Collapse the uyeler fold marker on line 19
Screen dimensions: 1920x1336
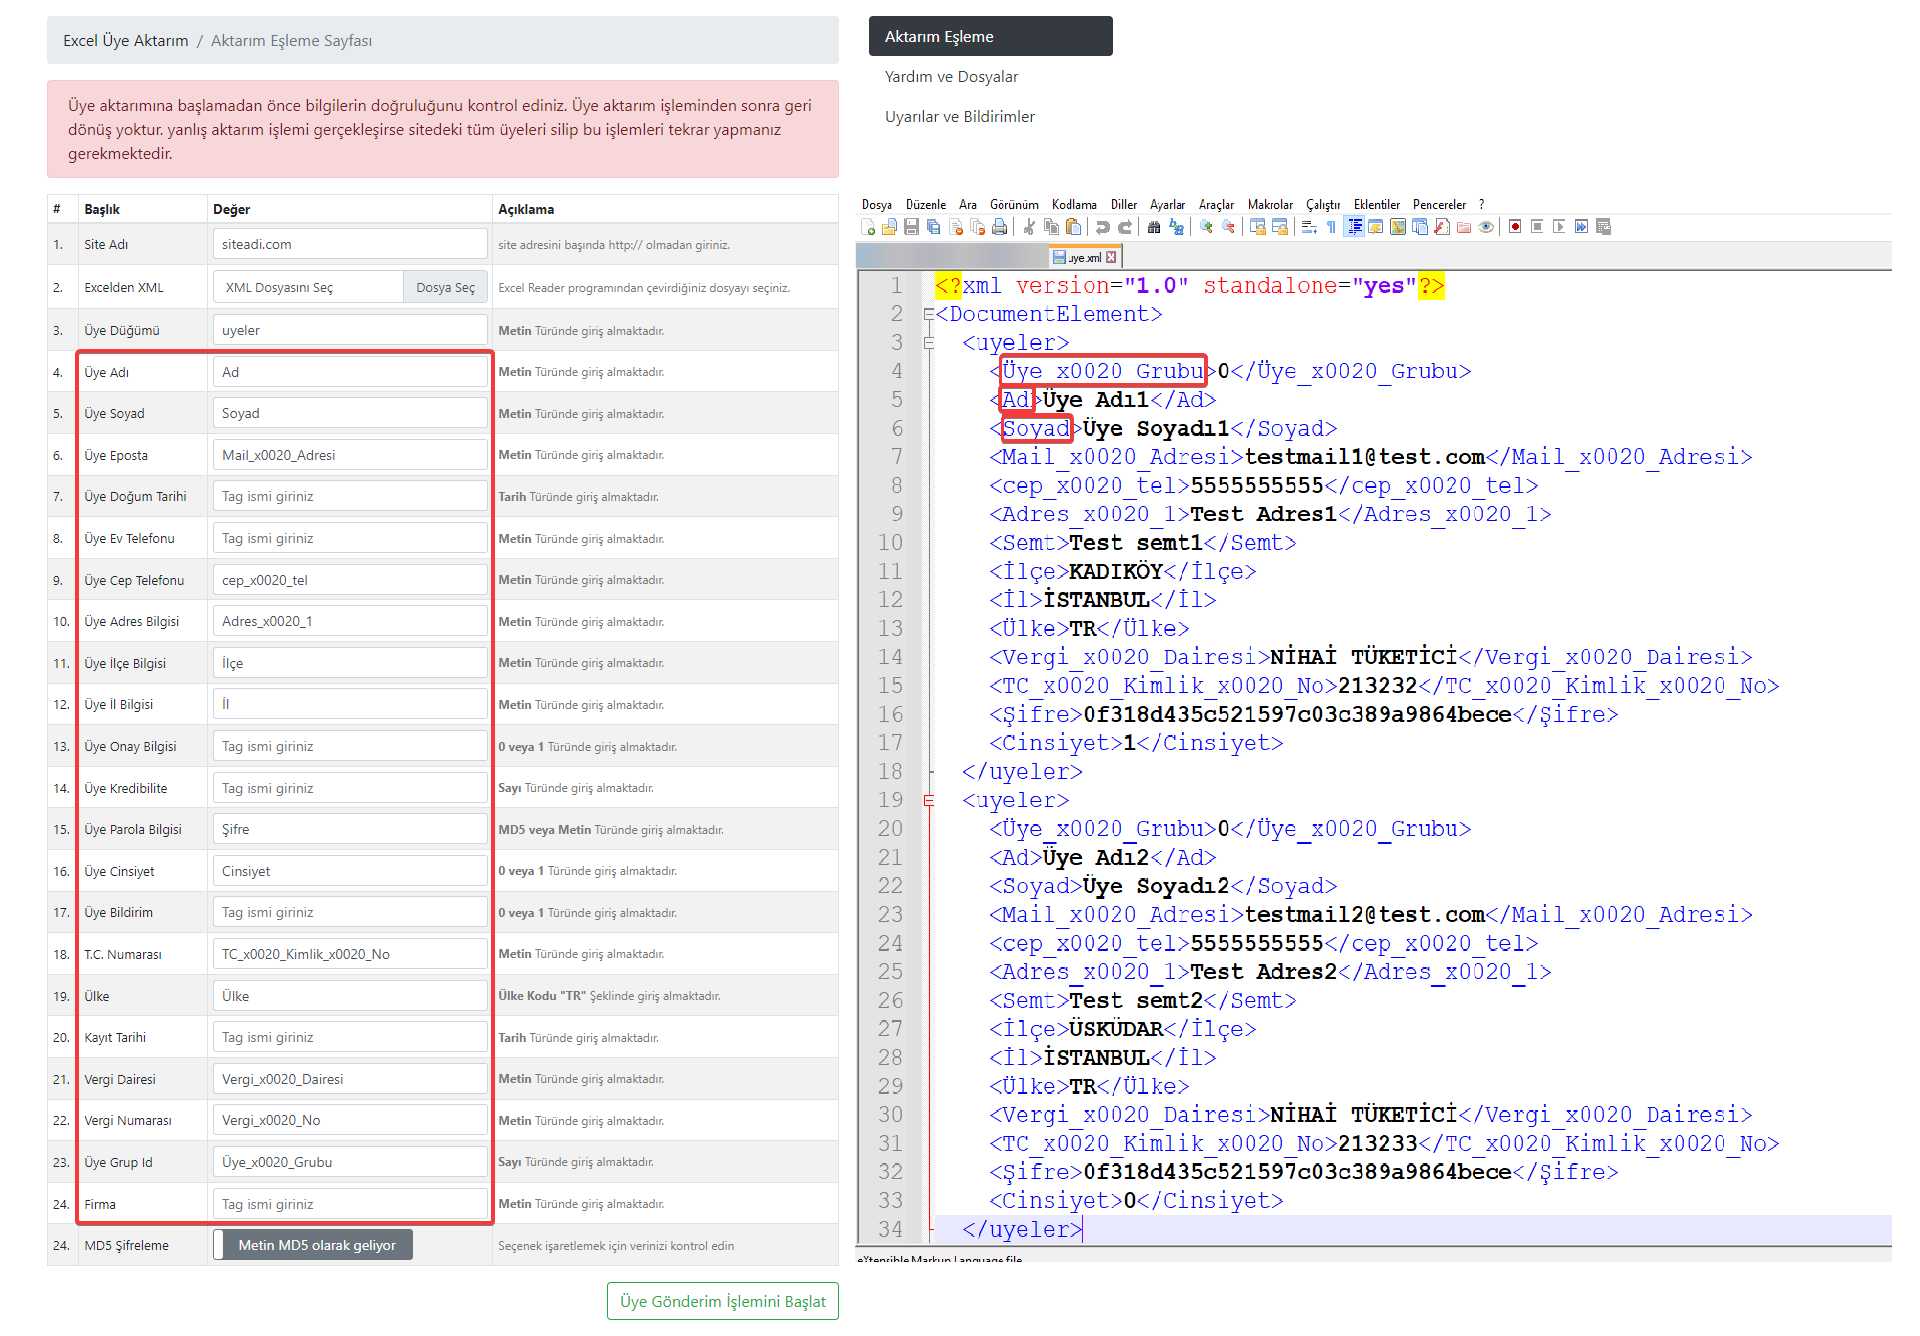929,800
